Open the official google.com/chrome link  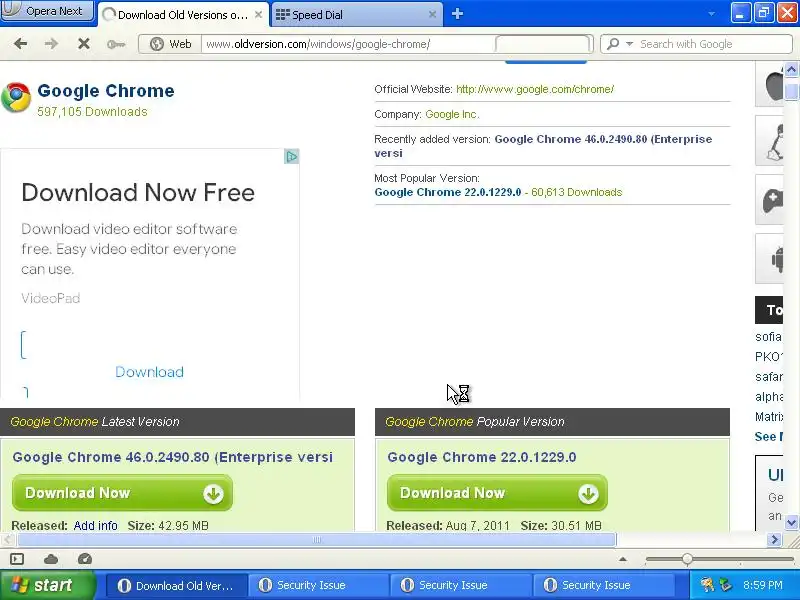535,89
